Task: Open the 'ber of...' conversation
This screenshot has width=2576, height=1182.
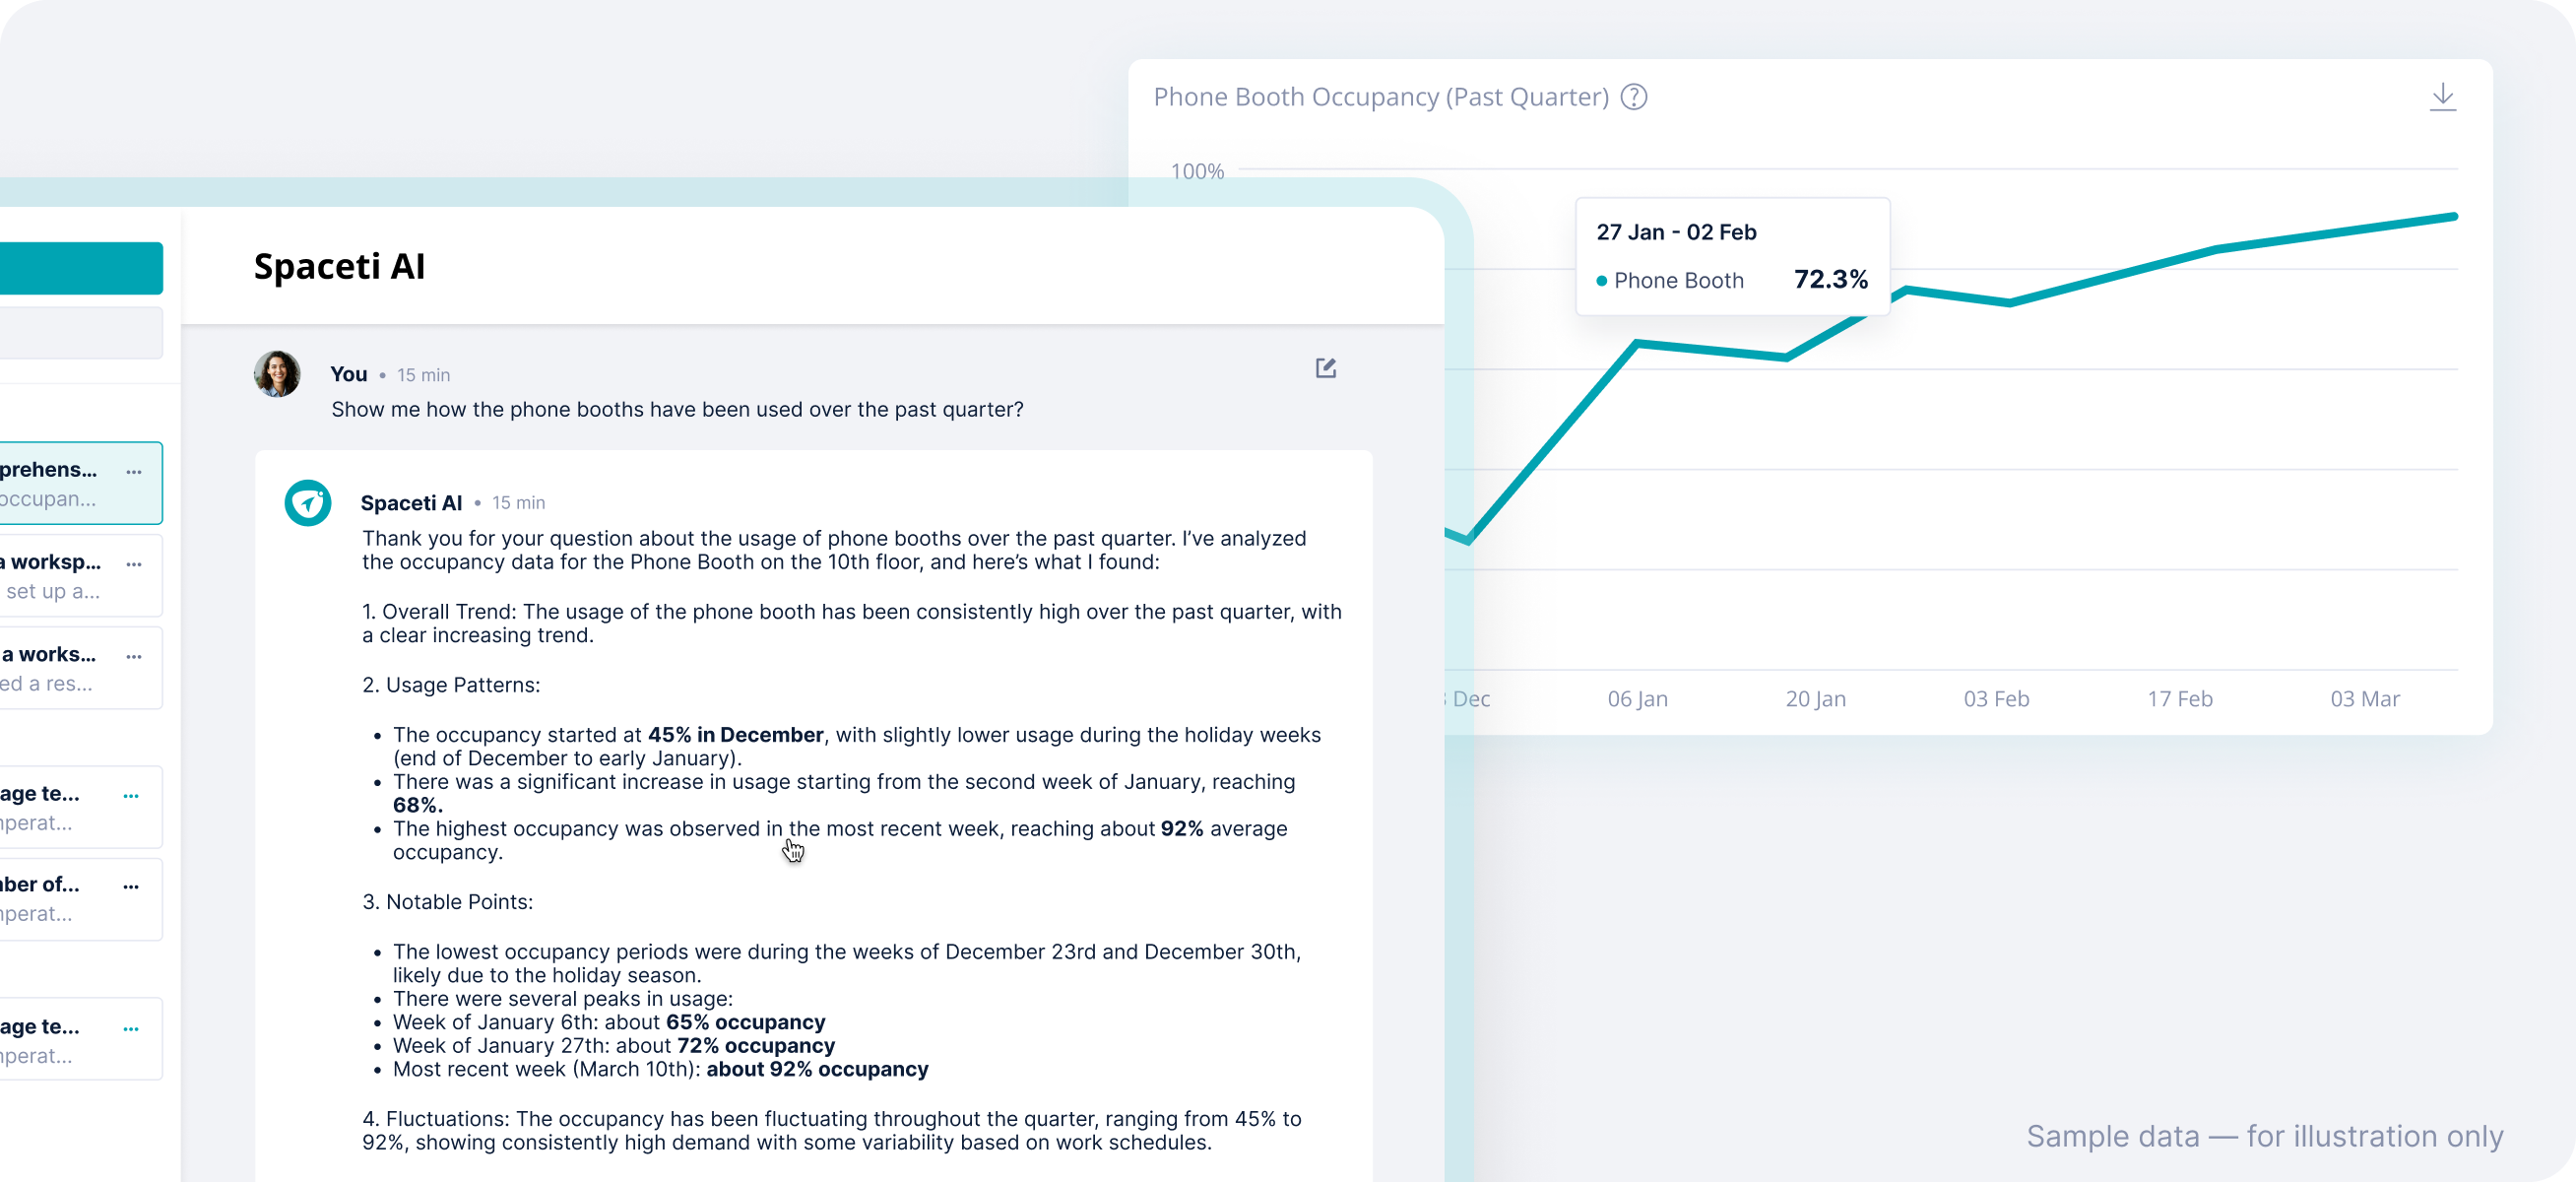Action: pos(50,898)
